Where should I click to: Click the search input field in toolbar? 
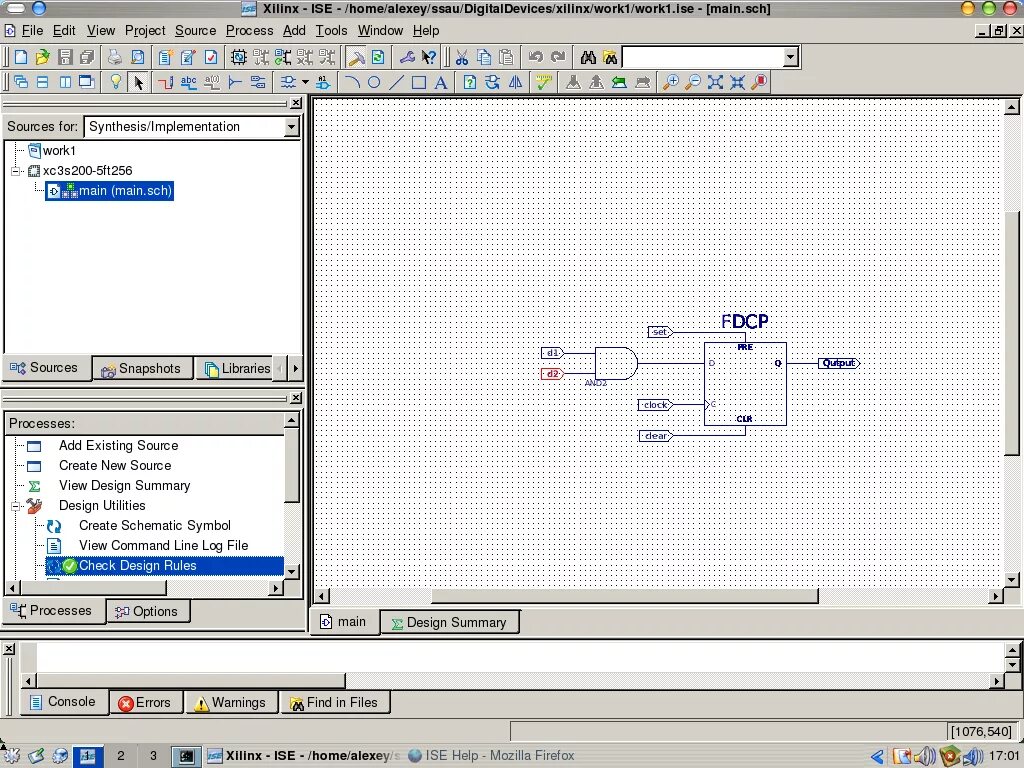pos(703,57)
